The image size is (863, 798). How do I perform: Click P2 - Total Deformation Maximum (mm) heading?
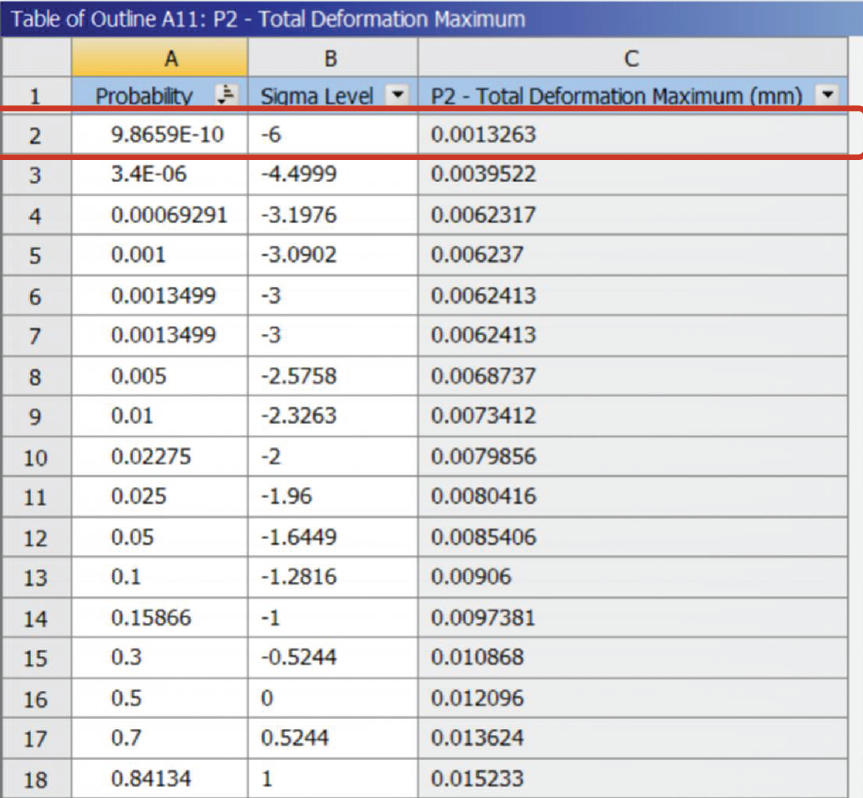(x=616, y=96)
